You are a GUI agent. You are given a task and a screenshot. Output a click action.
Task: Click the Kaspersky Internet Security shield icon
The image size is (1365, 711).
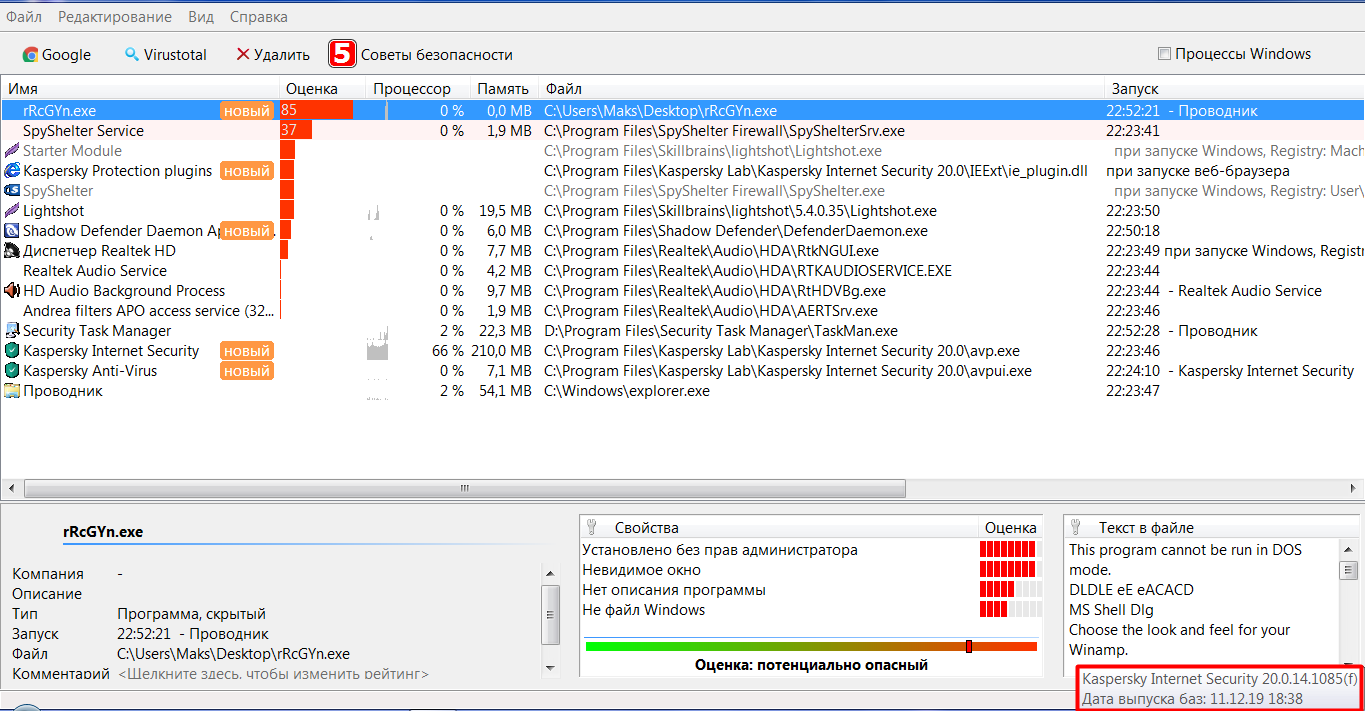click(12, 351)
